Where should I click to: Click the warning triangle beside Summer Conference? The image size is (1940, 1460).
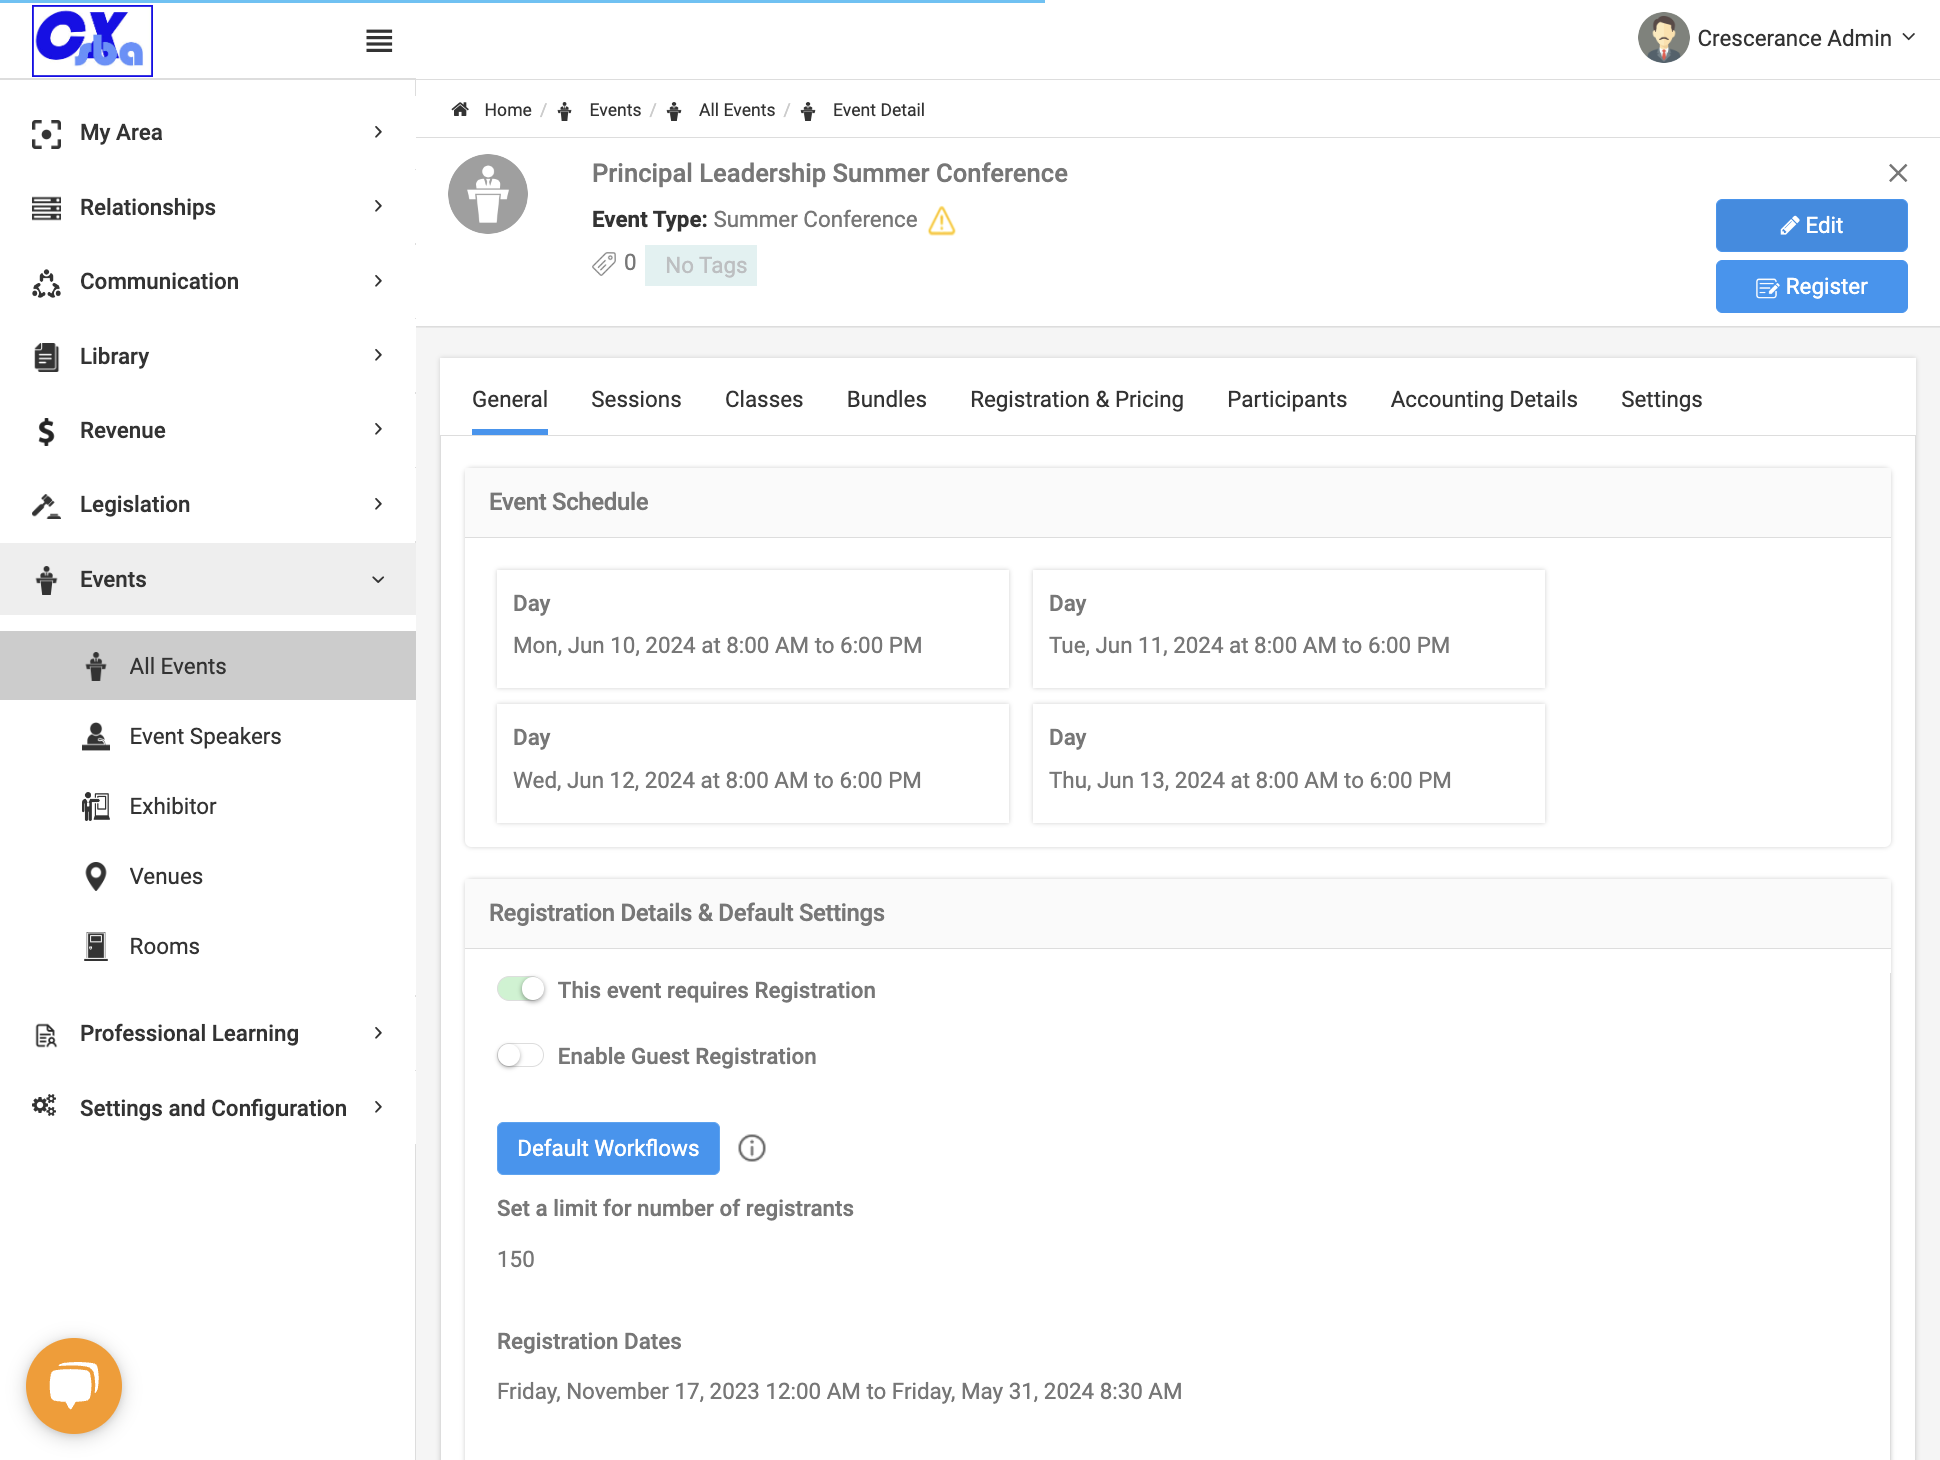[x=942, y=220]
